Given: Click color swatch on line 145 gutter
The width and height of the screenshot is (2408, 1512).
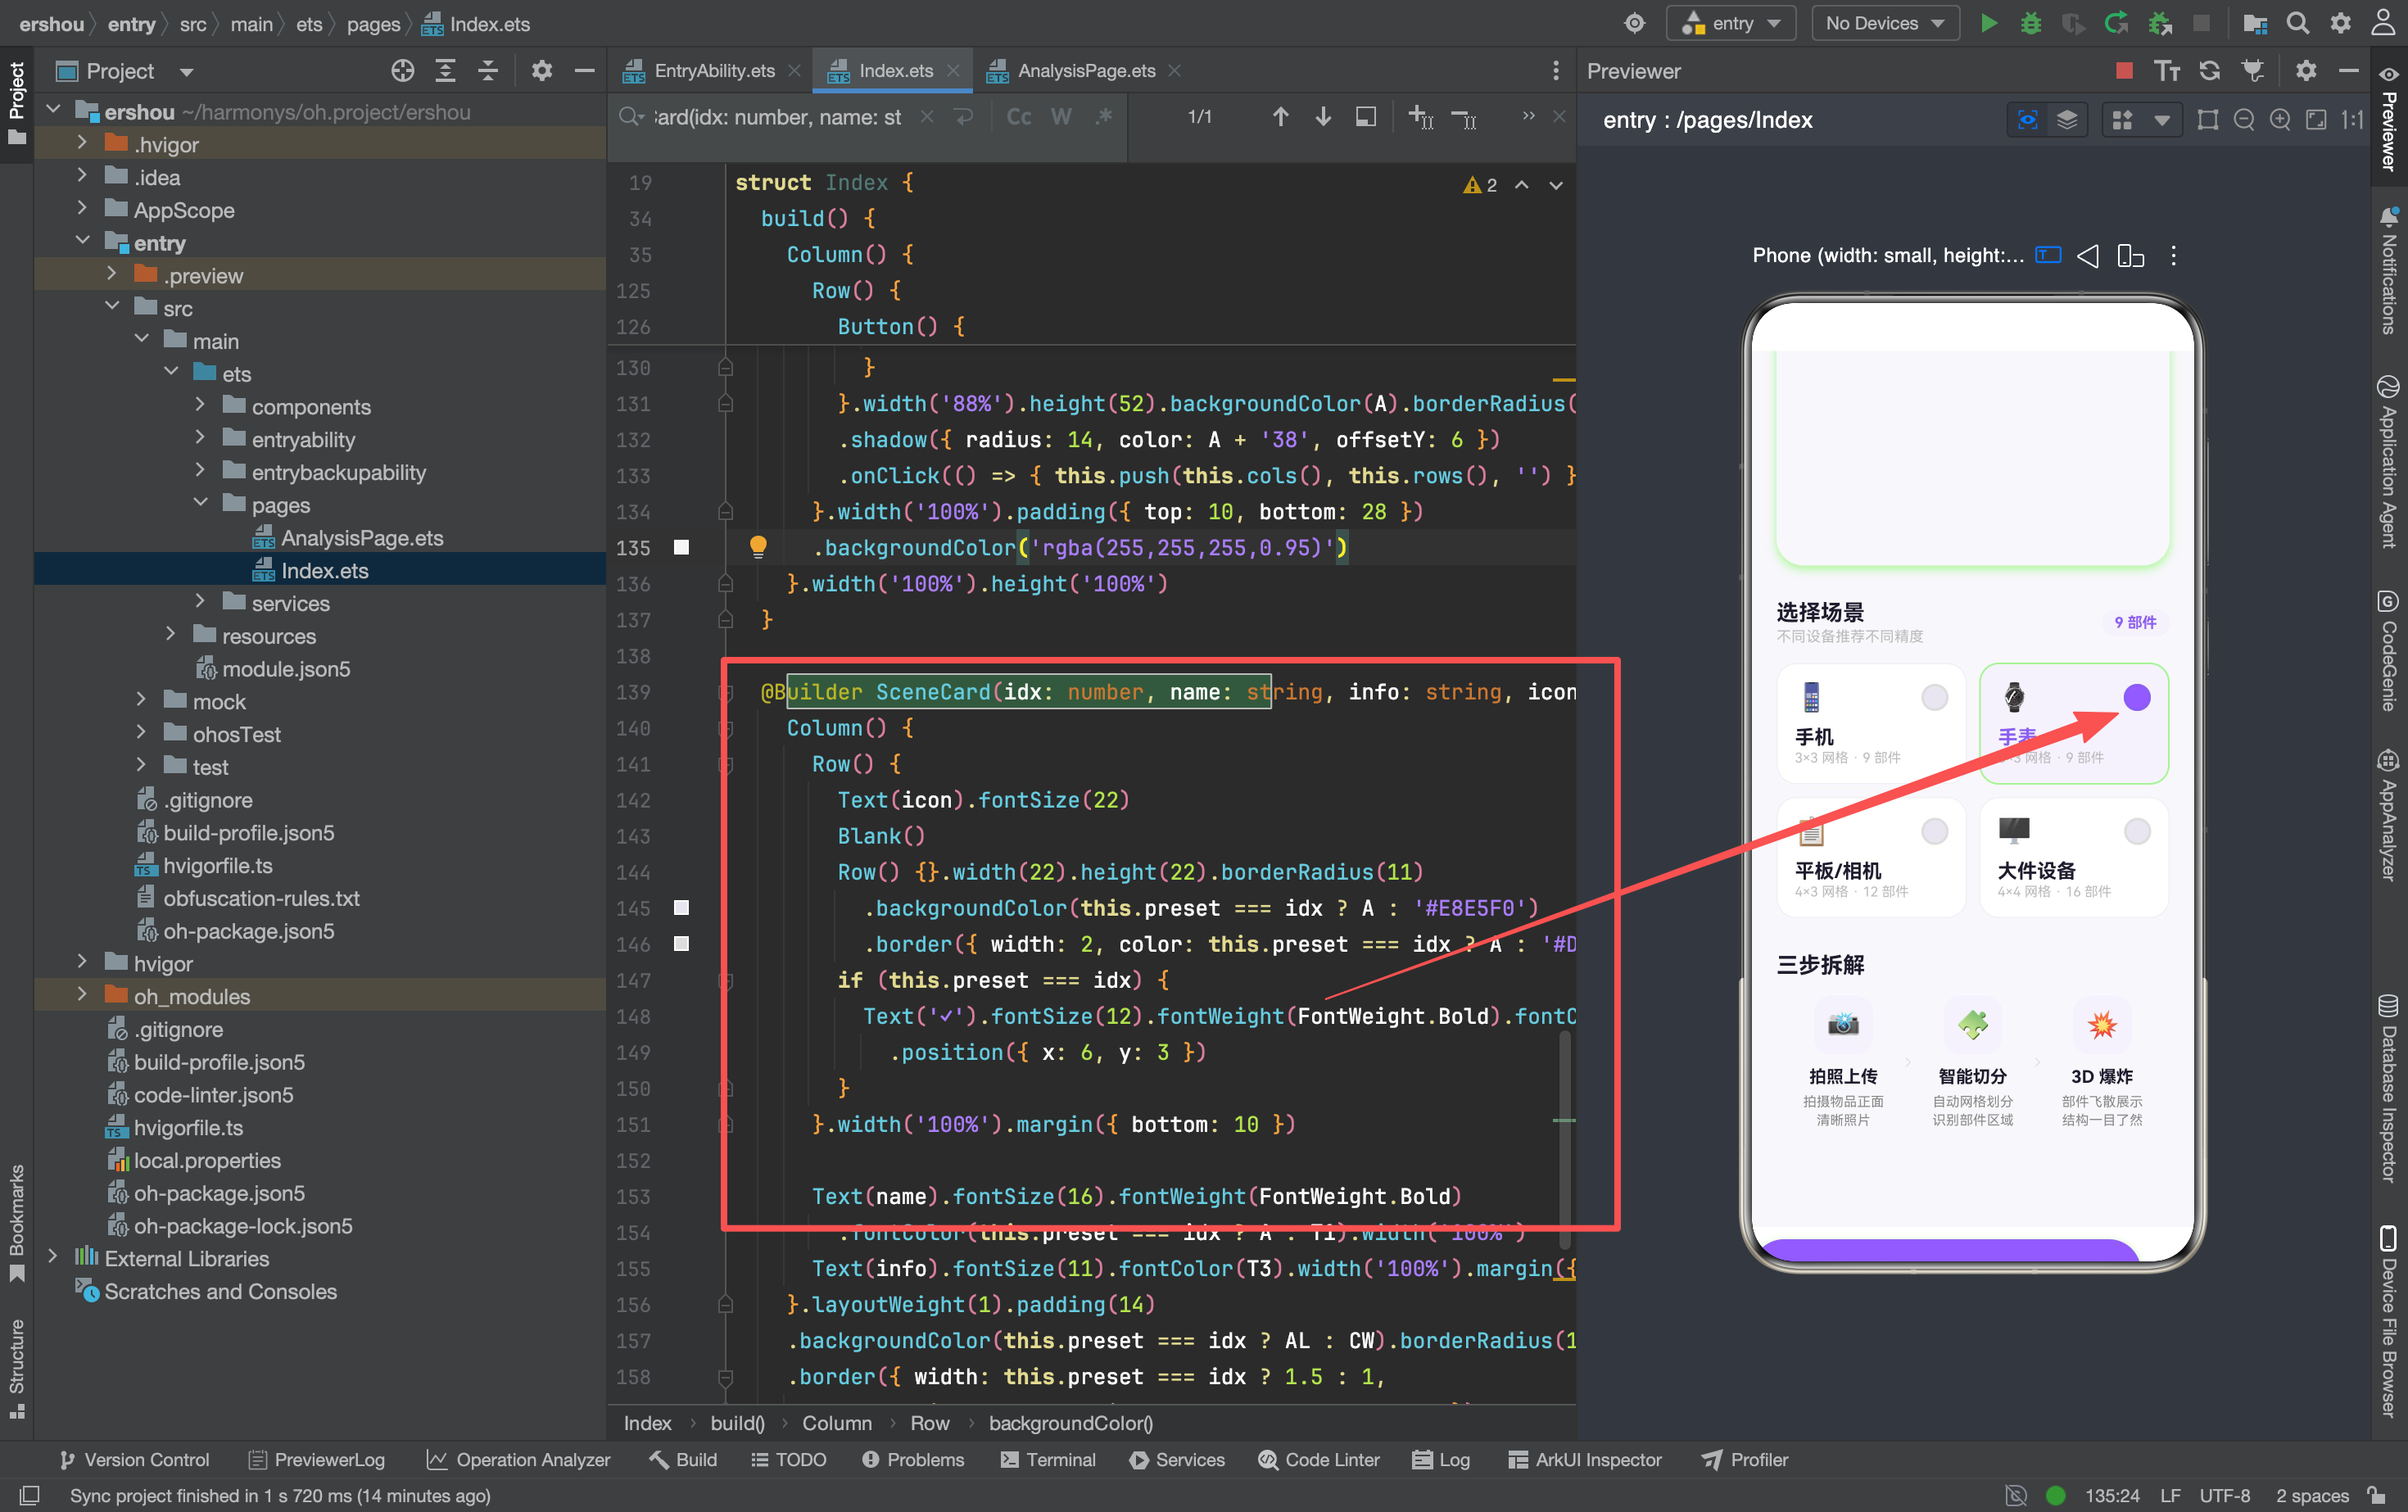Looking at the screenshot, I should pos(681,907).
